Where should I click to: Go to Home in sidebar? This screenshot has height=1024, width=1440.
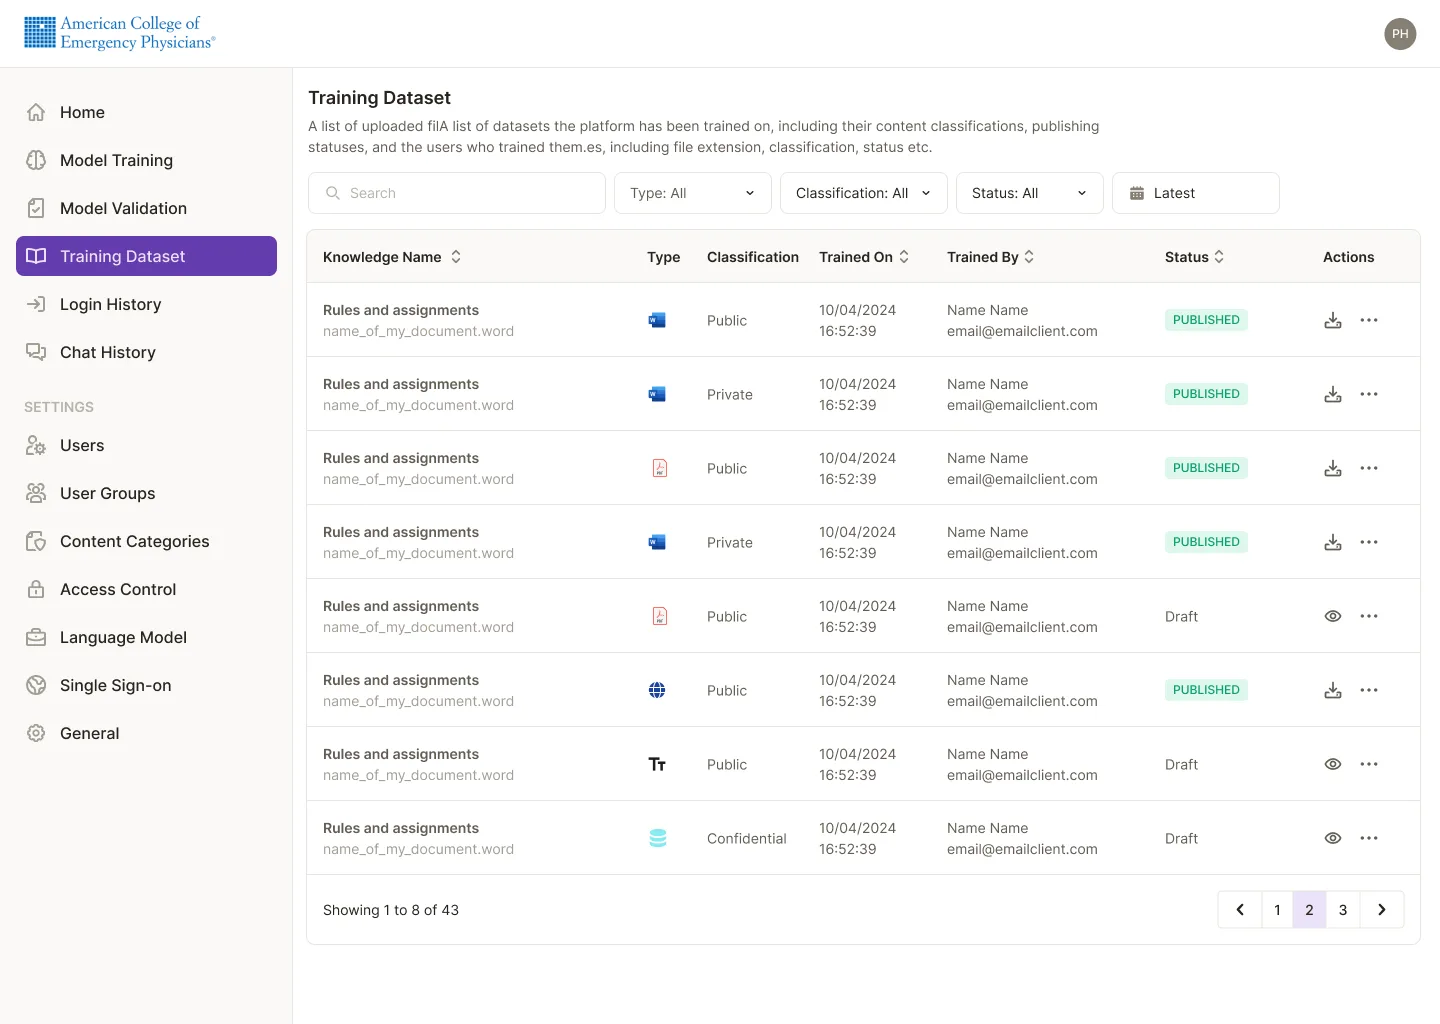tap(146, 112)
